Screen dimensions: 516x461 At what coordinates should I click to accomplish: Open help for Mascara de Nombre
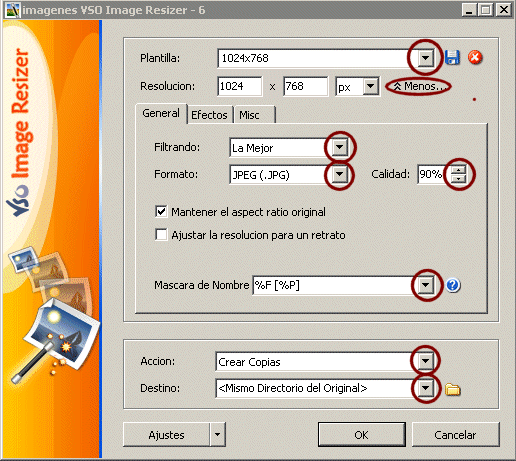(x=453, y=285)
